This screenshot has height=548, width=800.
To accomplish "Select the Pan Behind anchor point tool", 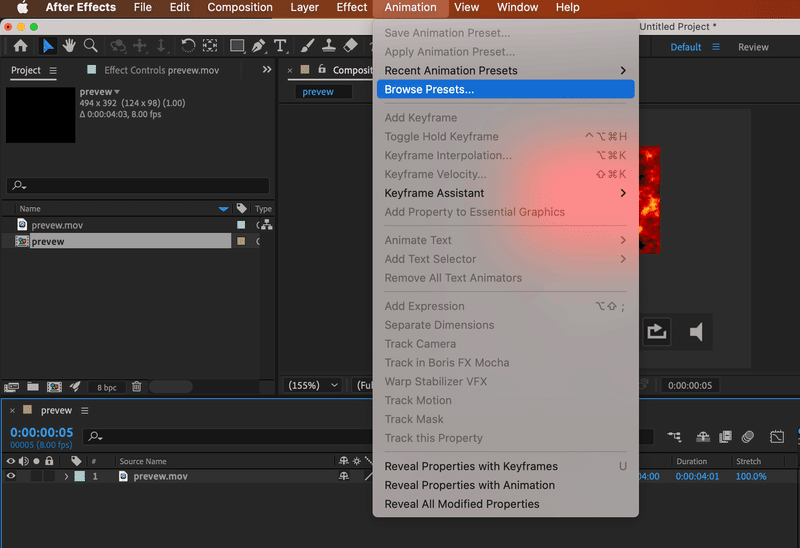I will pos(210,46).
